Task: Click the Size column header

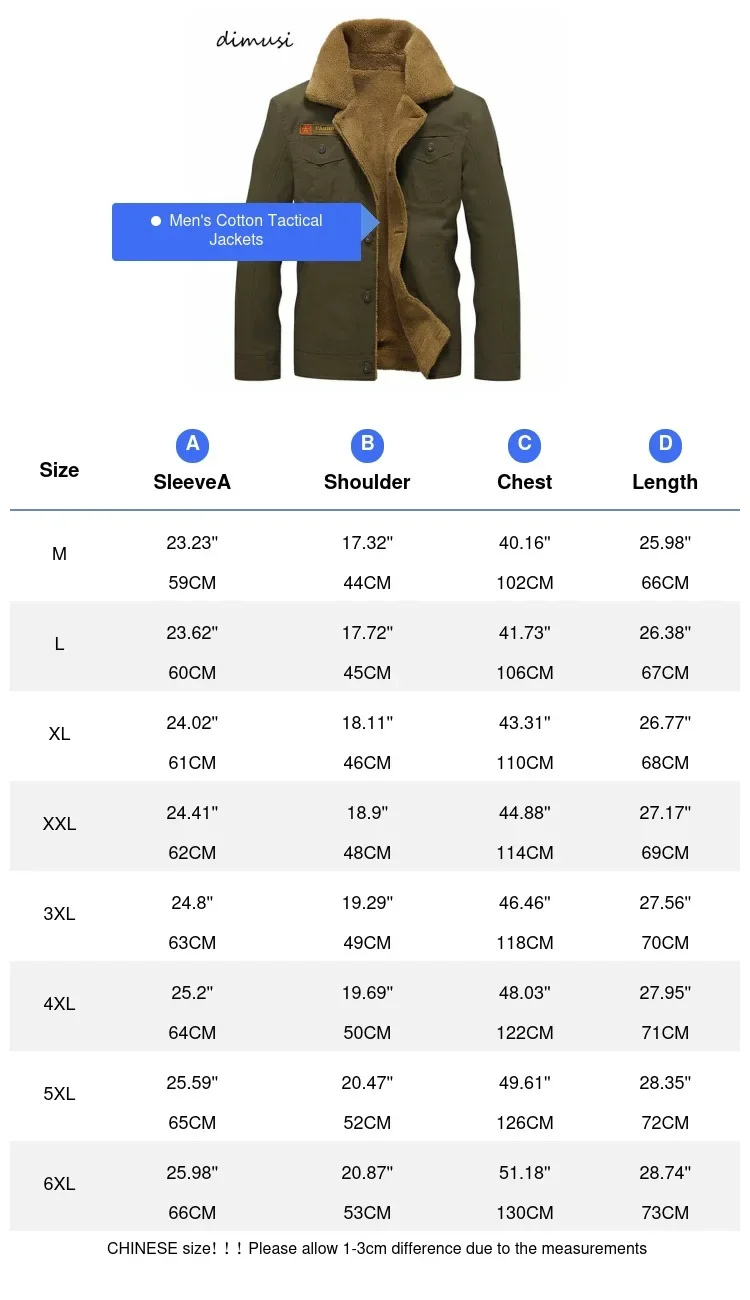Action: tap(59, 470)
